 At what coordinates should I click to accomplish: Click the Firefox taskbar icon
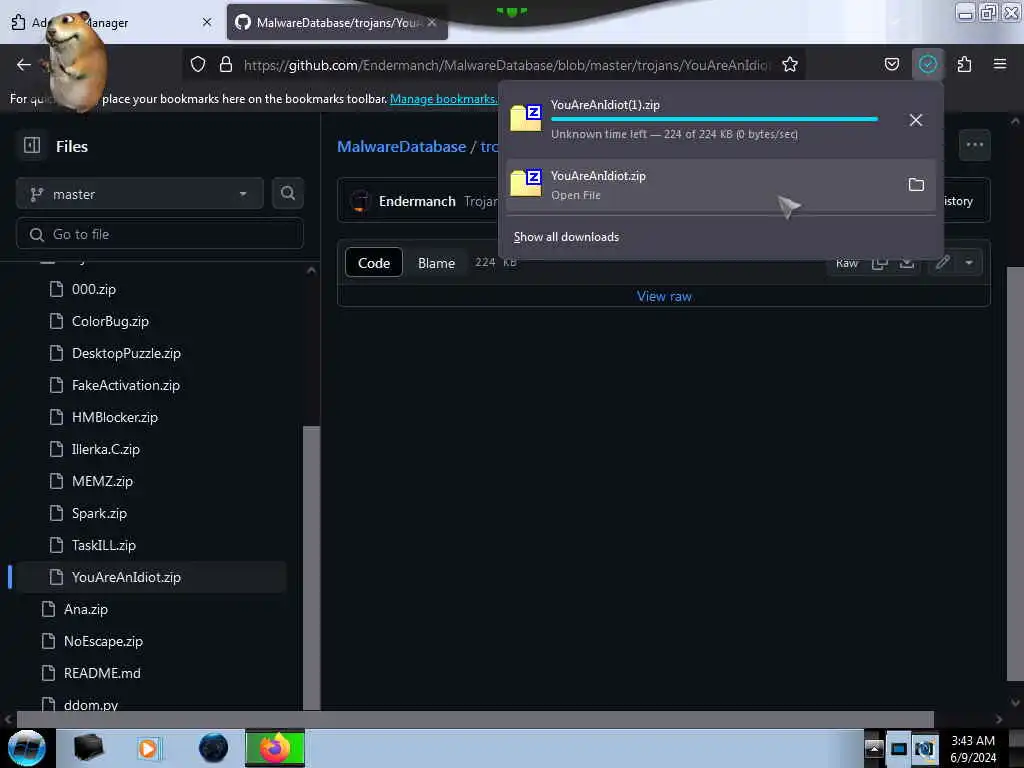(275, 748)
